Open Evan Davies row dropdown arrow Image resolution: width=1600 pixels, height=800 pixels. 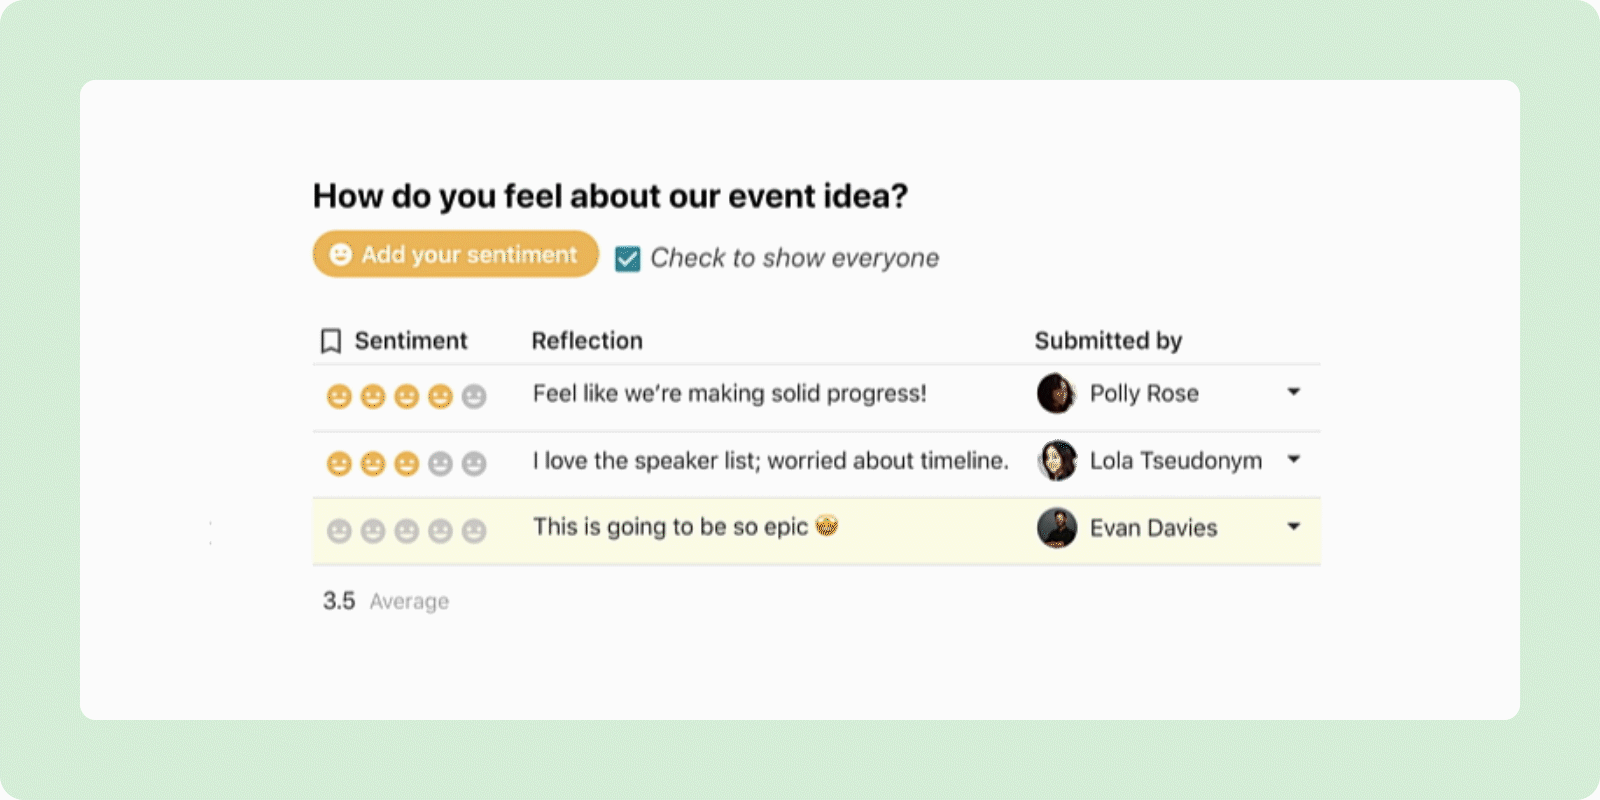(1294, 526)
